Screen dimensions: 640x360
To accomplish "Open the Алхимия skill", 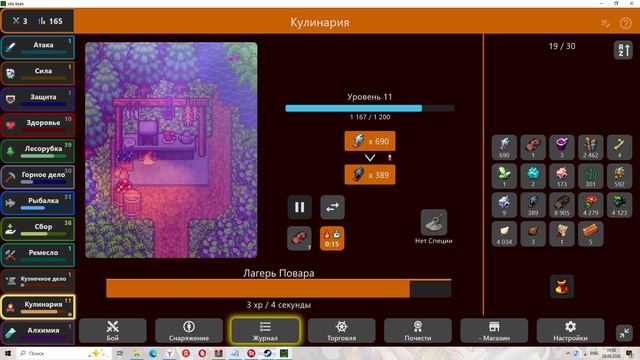I will [38, 332].
